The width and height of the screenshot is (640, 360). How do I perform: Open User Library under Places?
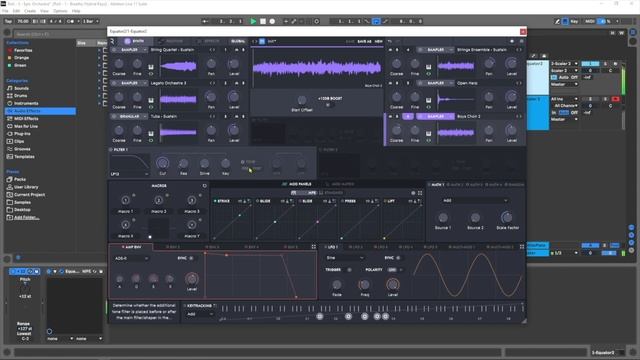[26, 187]
